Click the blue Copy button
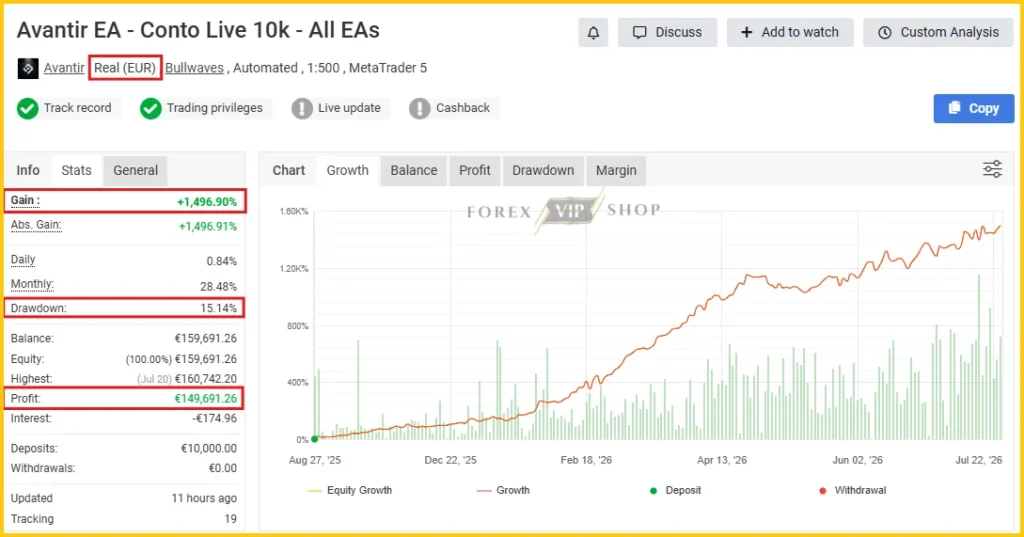Screen dimensions: 1024x537 [x=974, y=108]
